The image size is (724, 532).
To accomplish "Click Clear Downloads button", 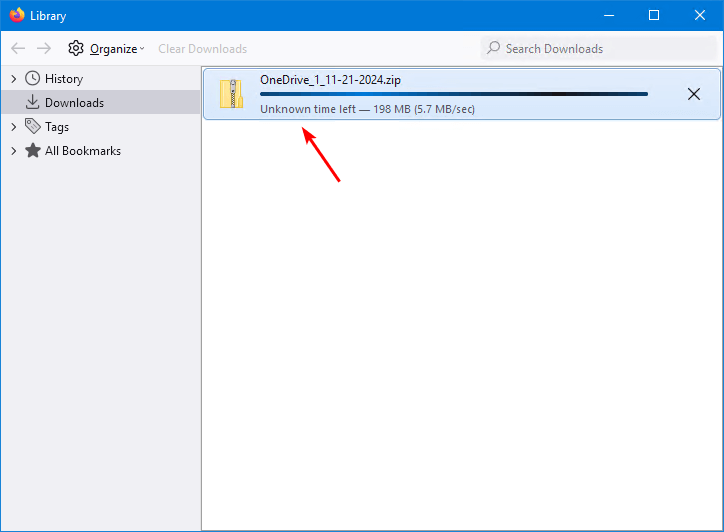I will click(x=203, y=49).
